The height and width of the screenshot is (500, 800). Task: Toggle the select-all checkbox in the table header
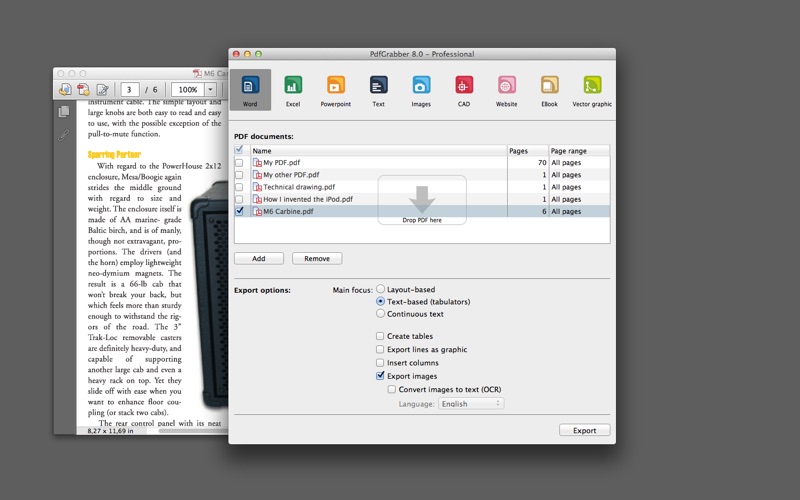coord(239,149)
